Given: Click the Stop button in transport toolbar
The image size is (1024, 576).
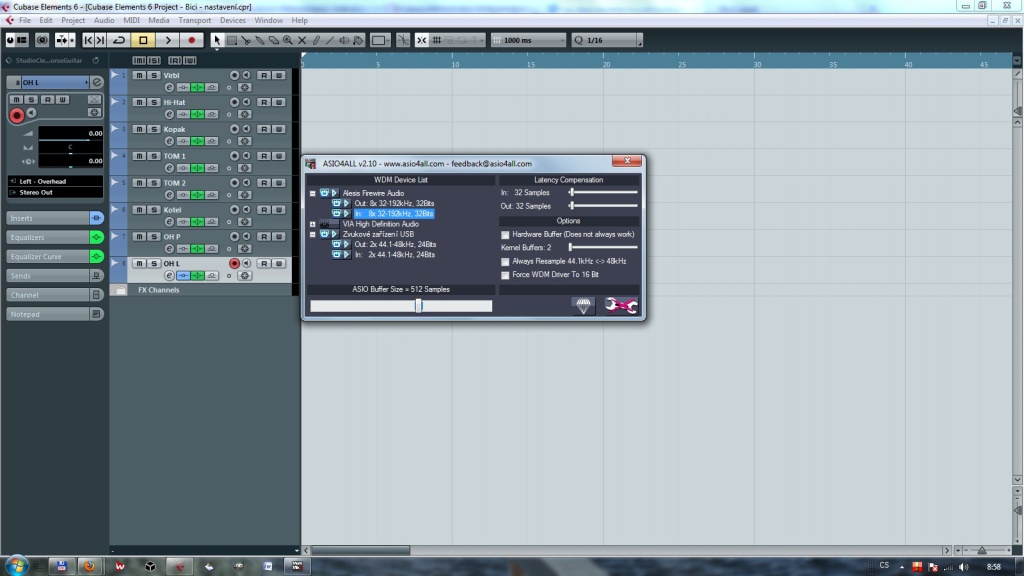Looking at the screenshot, I should 143,40.
